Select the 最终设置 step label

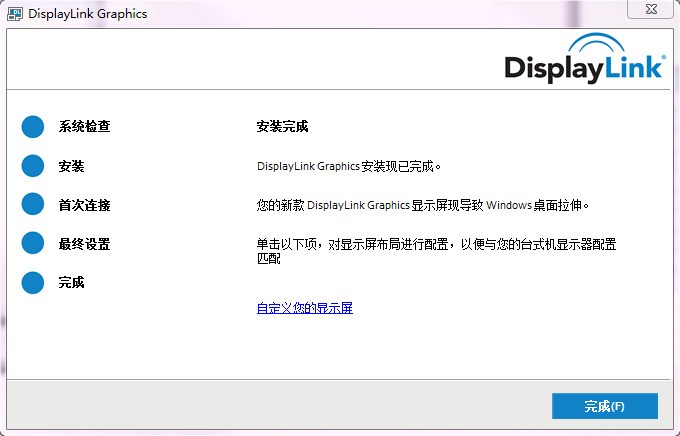85,244
